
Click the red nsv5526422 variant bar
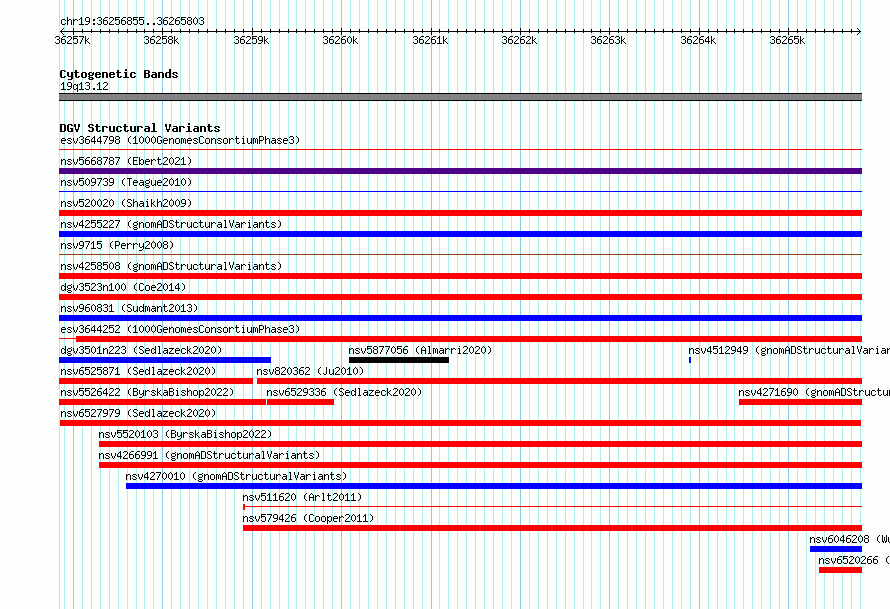162,402
